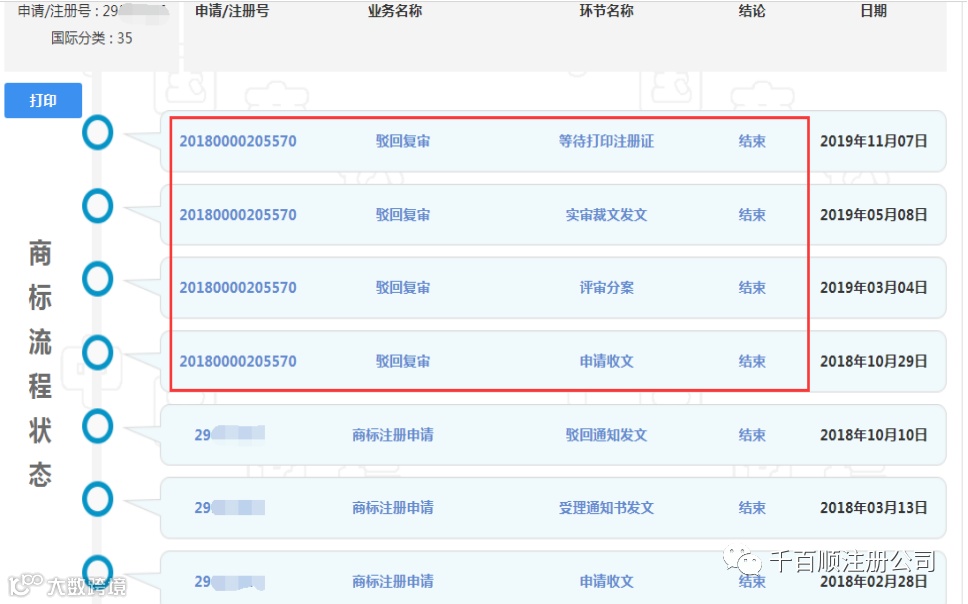Viewport: 968px width, 604px height.
Task: Click the date 2019年11月07日
Action: click(x=874, y=141)
